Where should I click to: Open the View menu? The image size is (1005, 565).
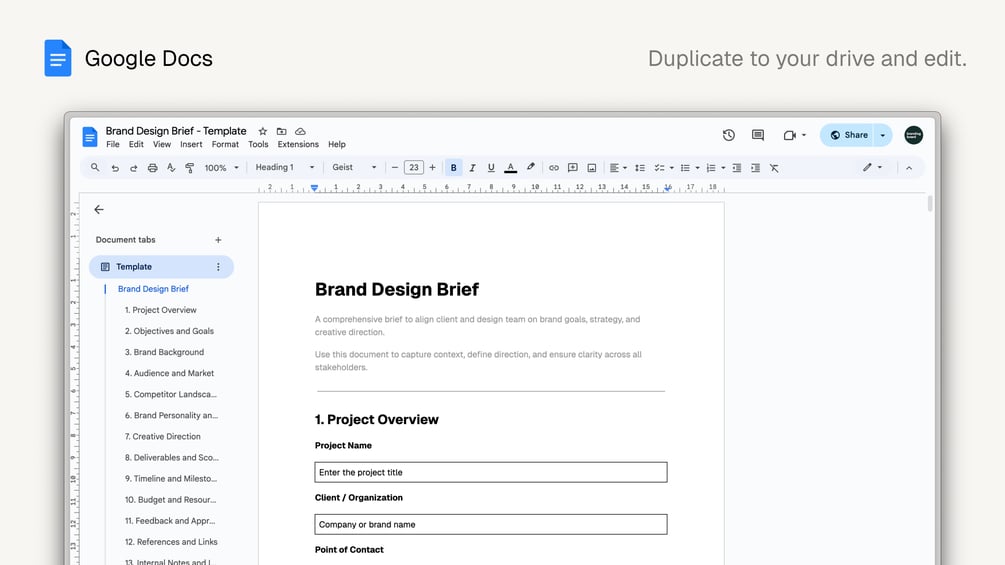pyautogui.click(x=162, y=144)
